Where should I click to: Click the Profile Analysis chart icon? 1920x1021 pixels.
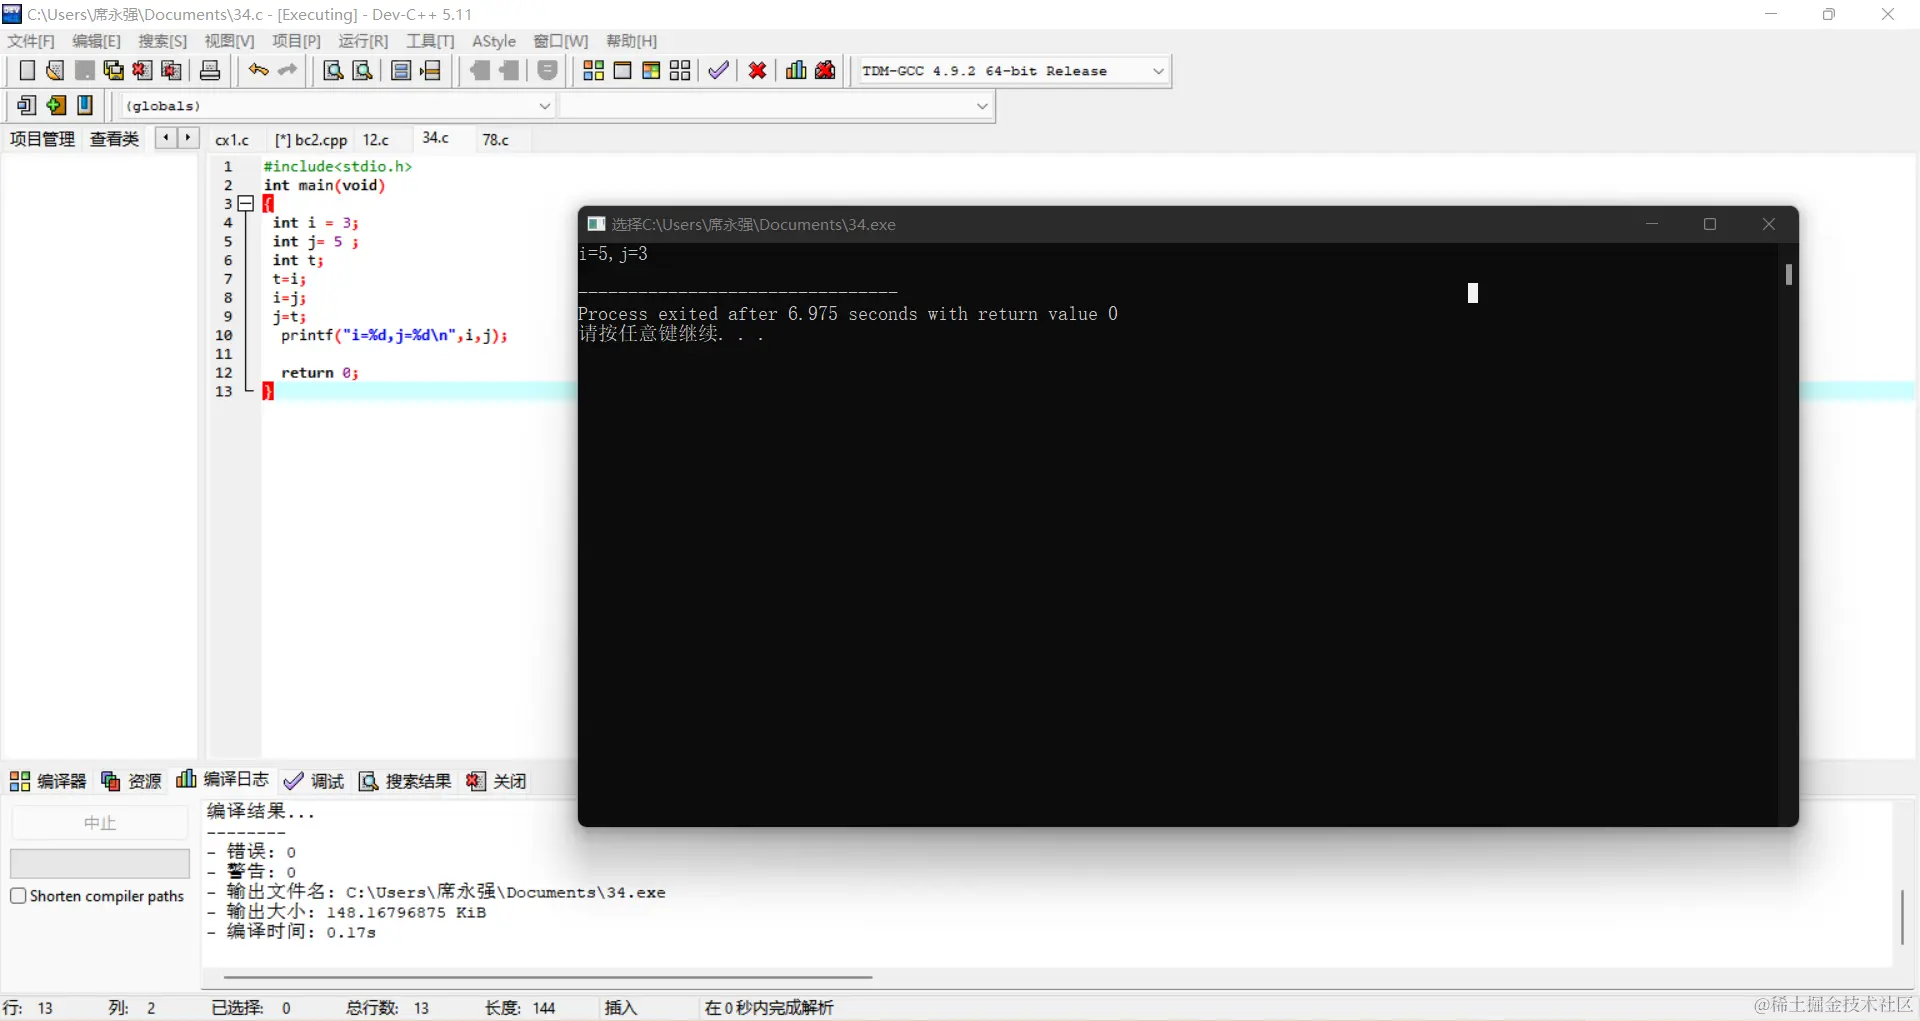[796, 70]
